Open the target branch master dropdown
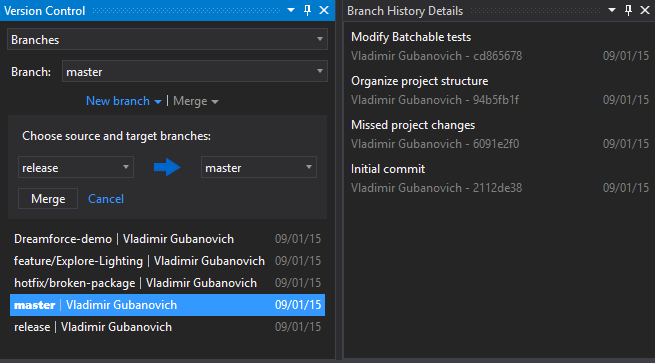Screen dimensions: 655x363 259,168
